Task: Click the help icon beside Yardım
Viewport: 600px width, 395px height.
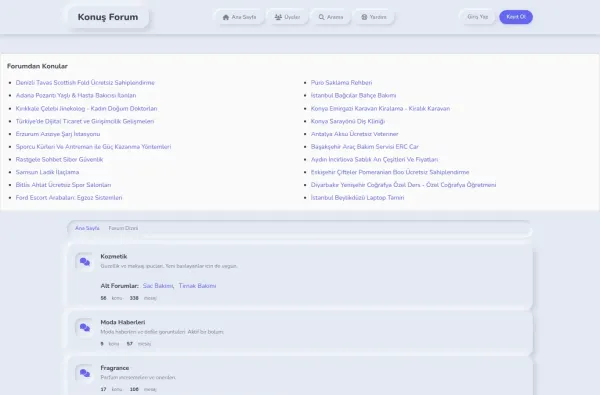Action: (x=364, y=17)
